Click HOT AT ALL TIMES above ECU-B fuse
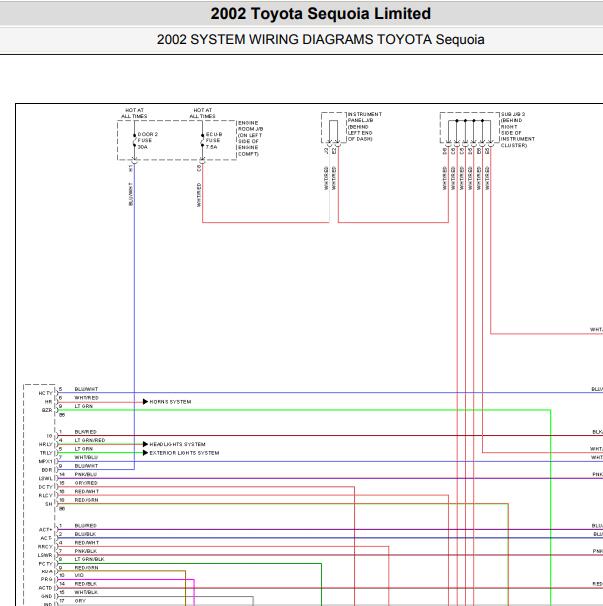 coord(202,113)
